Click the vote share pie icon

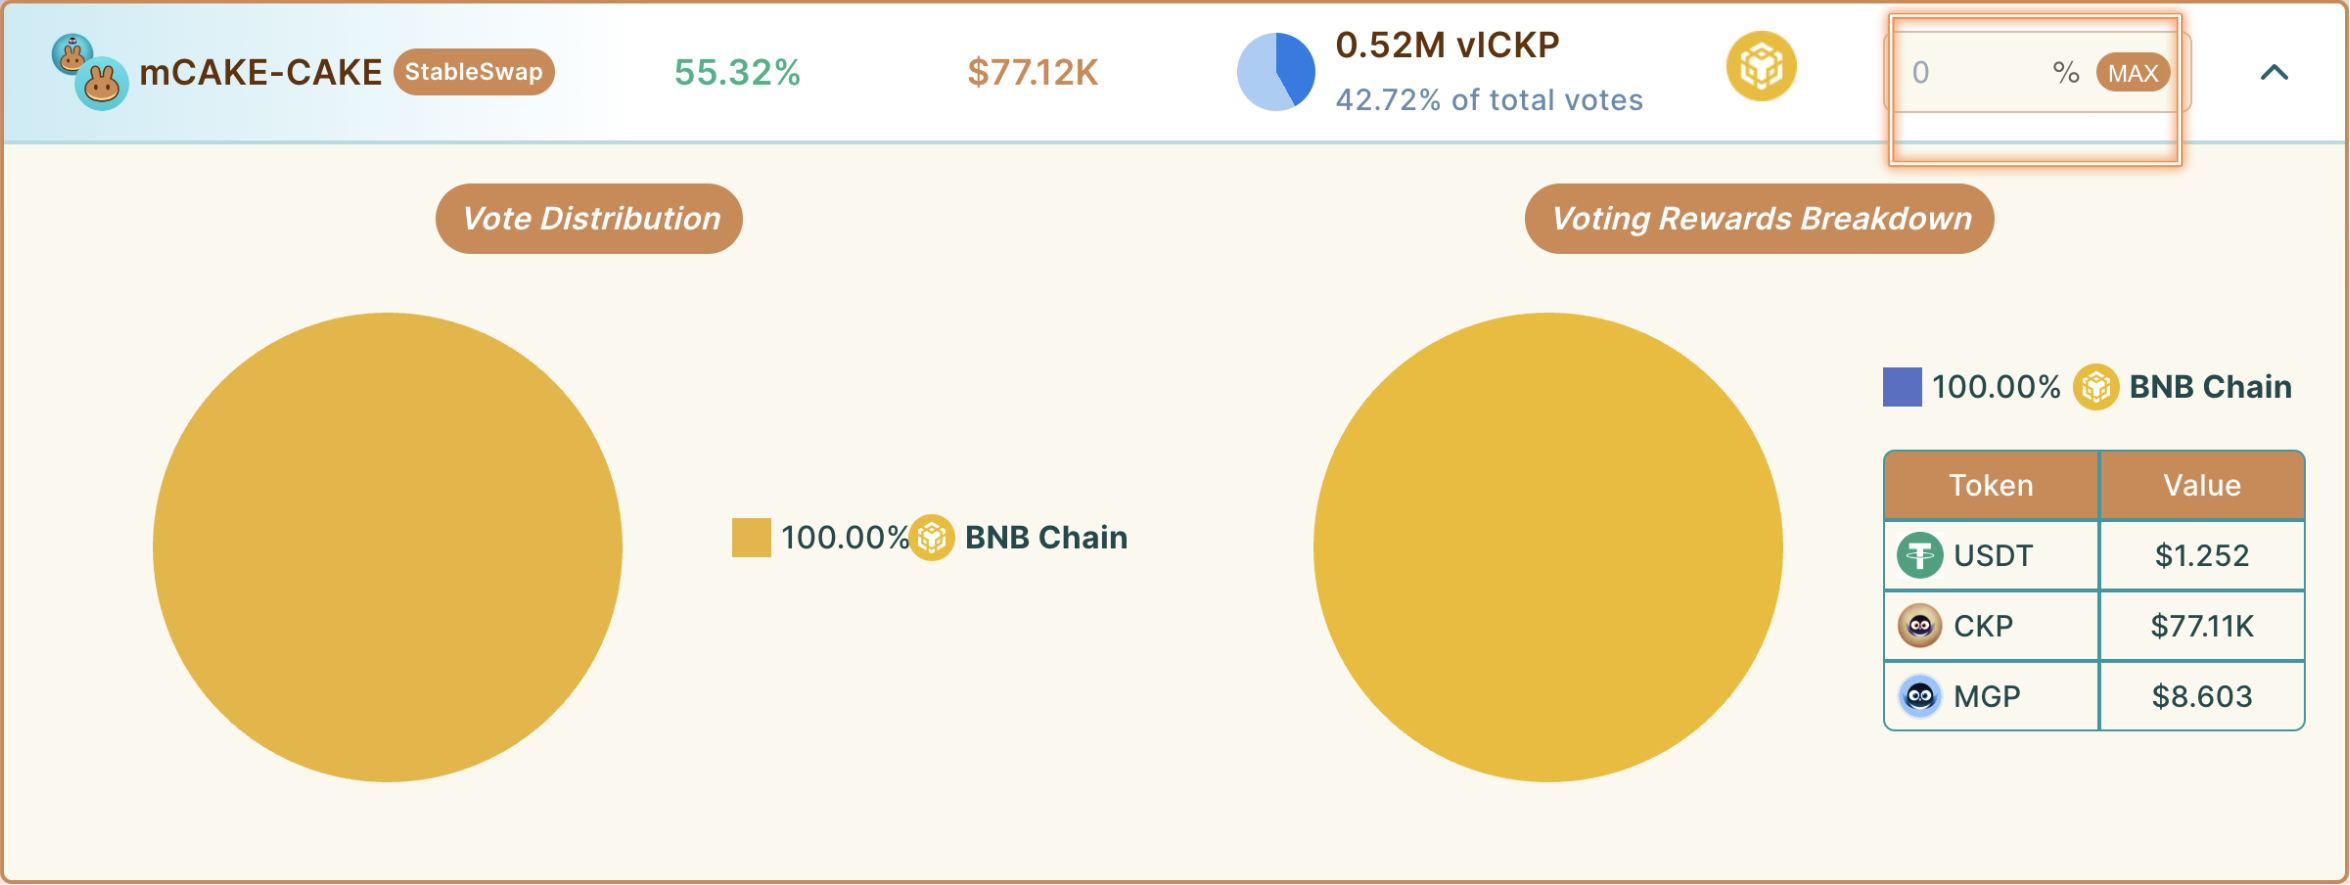tap(1276, 72)
